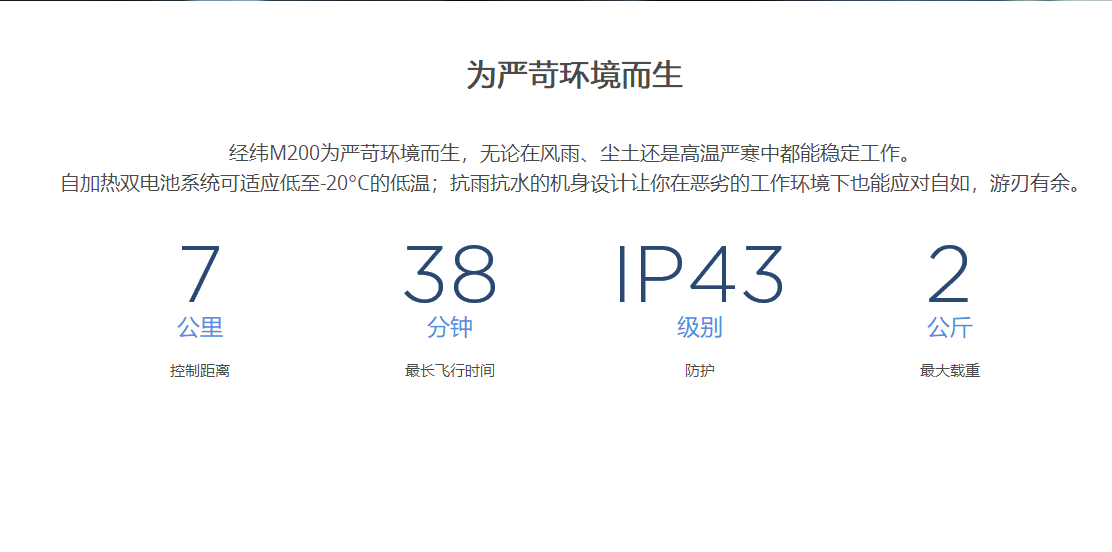The height and width of the screenshot is (552, 1112).
Task: Click the 防护 caption
Action: (700, 371)
